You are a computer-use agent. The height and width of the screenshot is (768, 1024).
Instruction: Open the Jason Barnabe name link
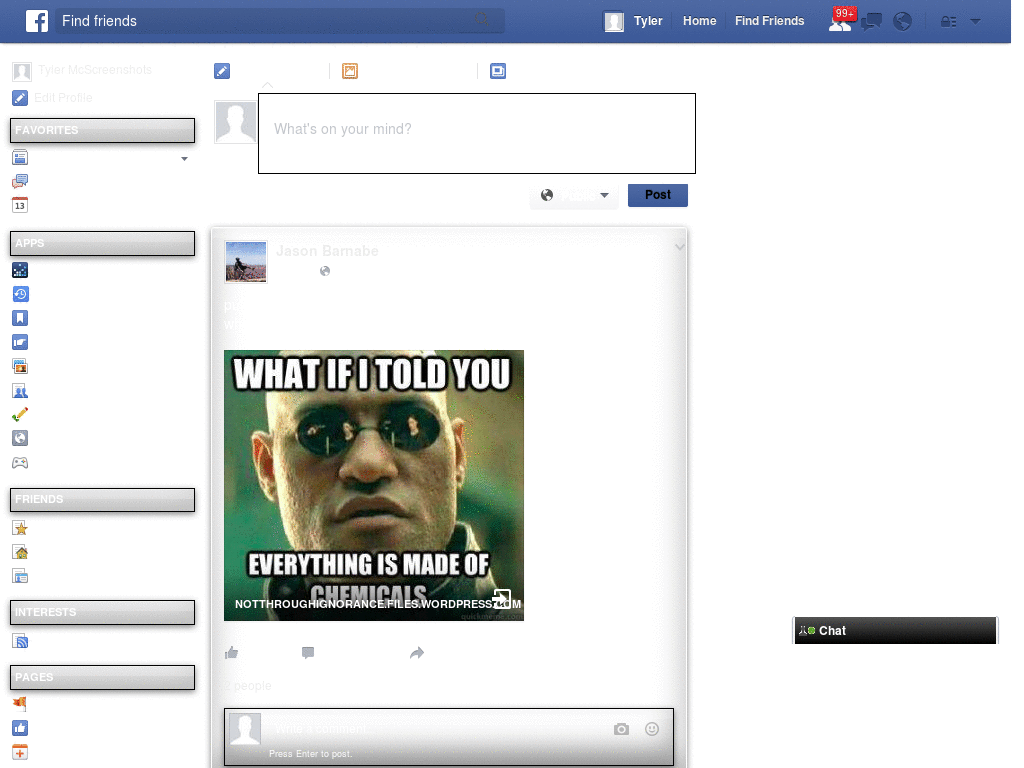(327, 251)
